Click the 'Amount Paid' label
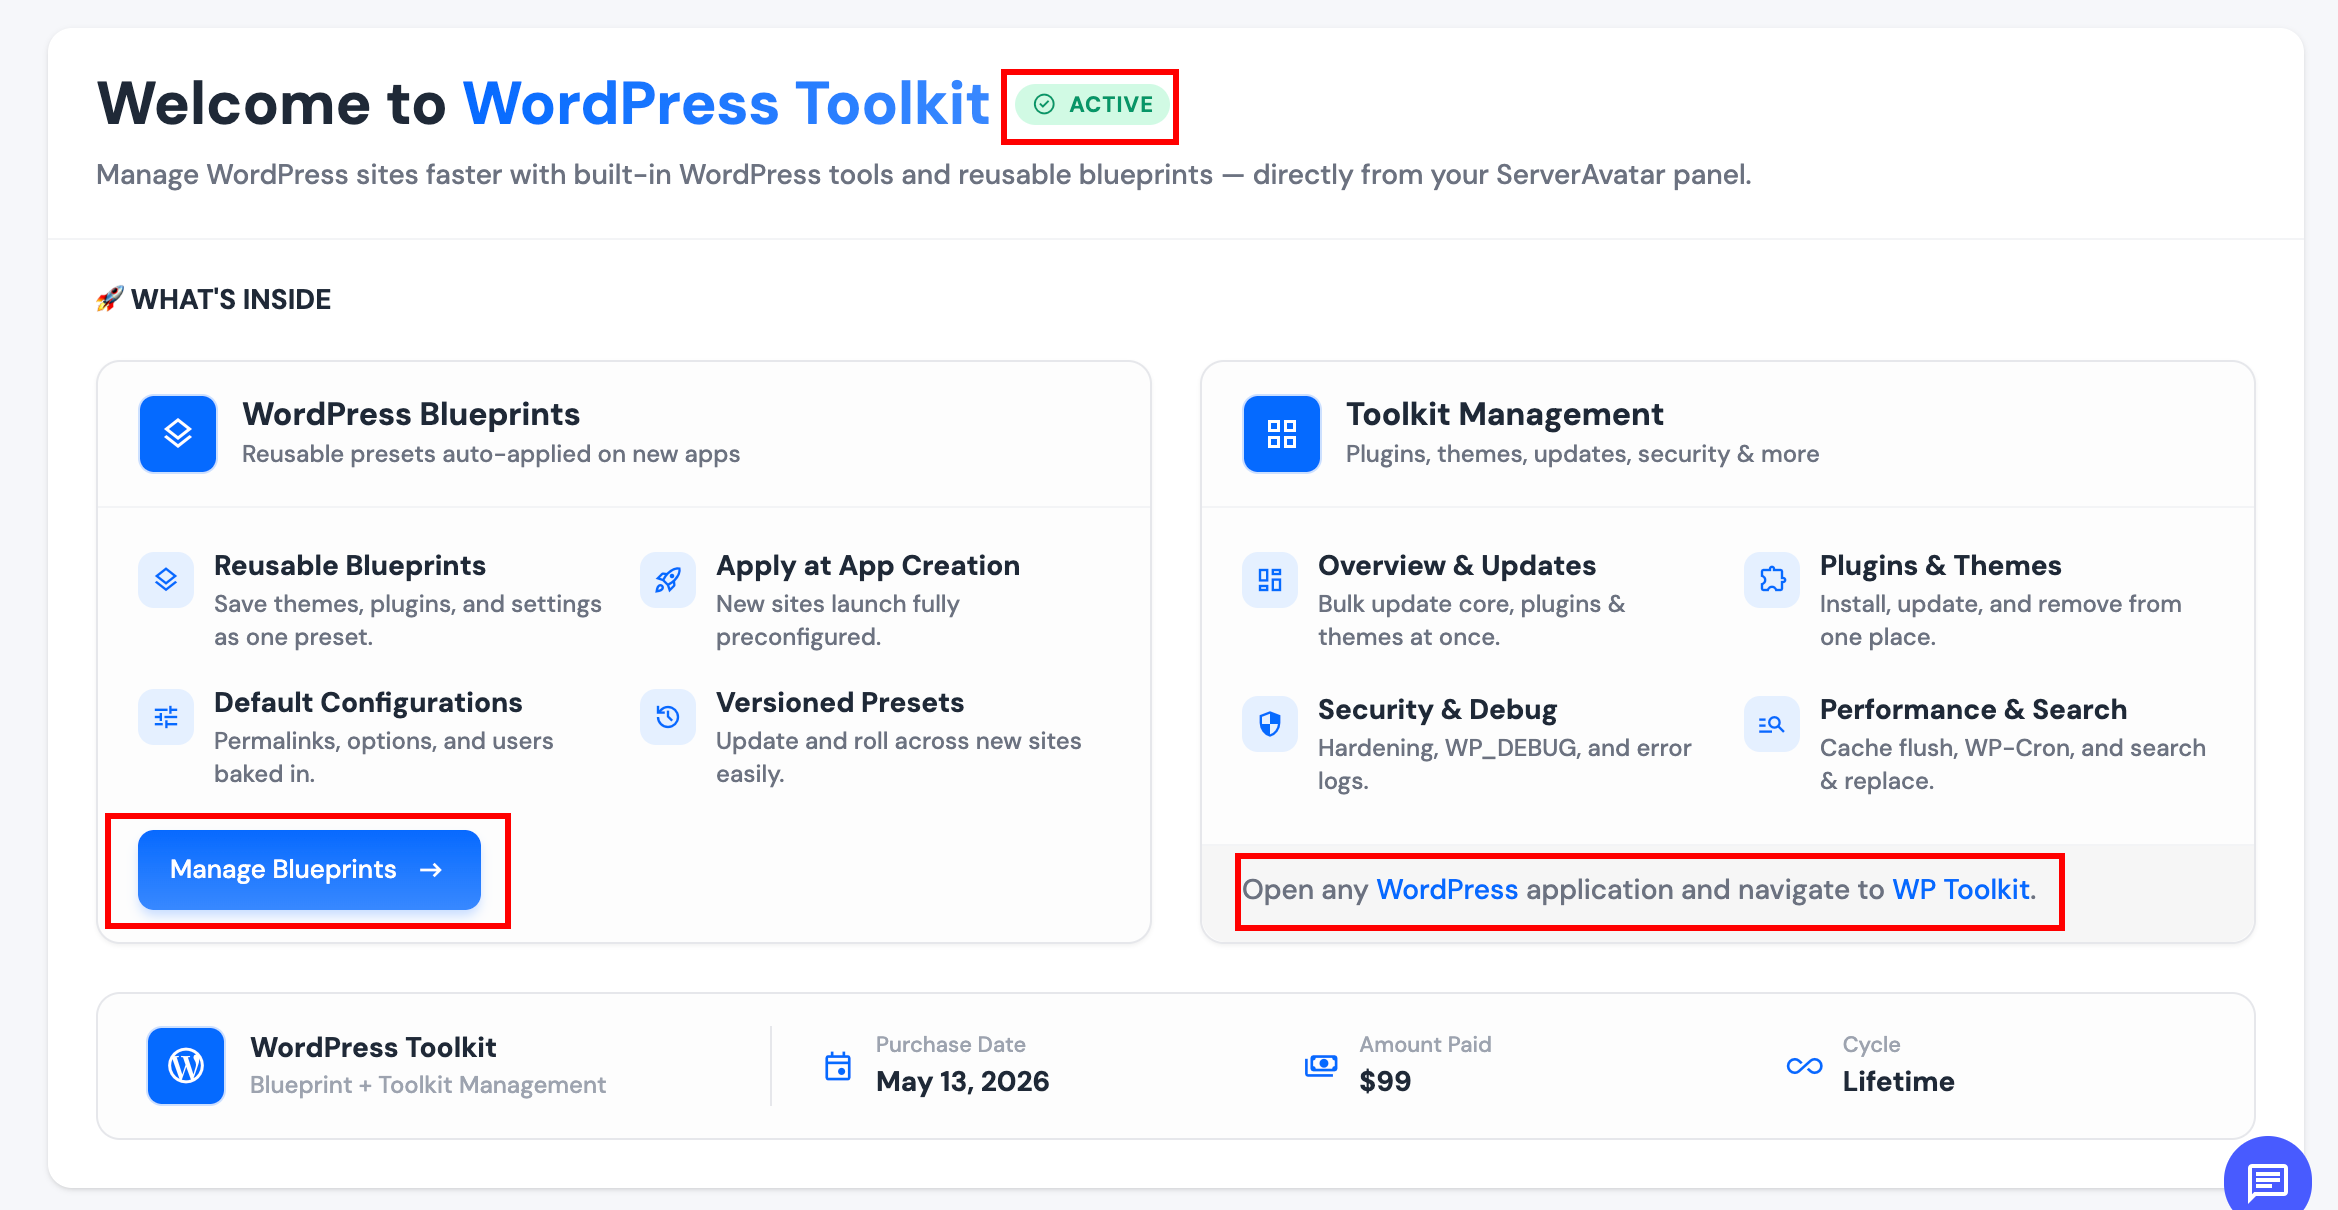The width and height of the screenshot is (2338, 1210). coord(1425,1044)
